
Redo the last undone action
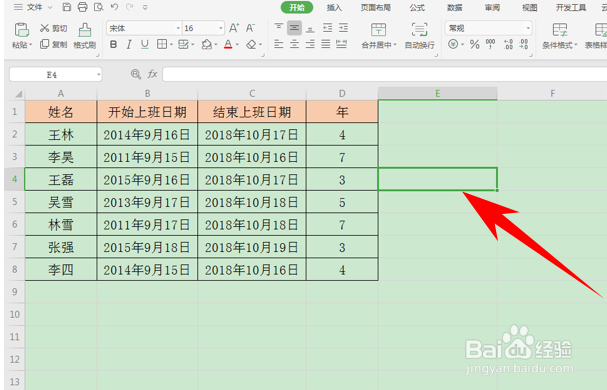[130, 7]
